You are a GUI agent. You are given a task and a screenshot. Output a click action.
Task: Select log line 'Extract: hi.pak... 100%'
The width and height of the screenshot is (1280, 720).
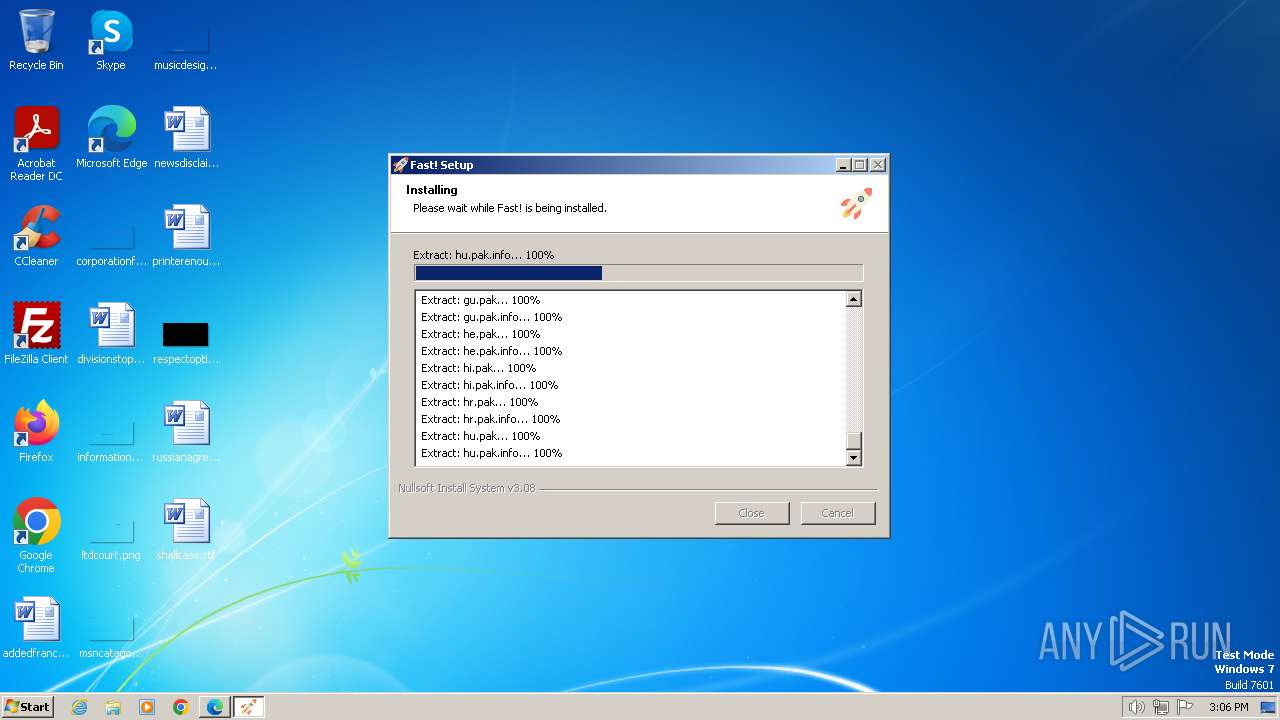pyautogui.click(x=478, y=368)
